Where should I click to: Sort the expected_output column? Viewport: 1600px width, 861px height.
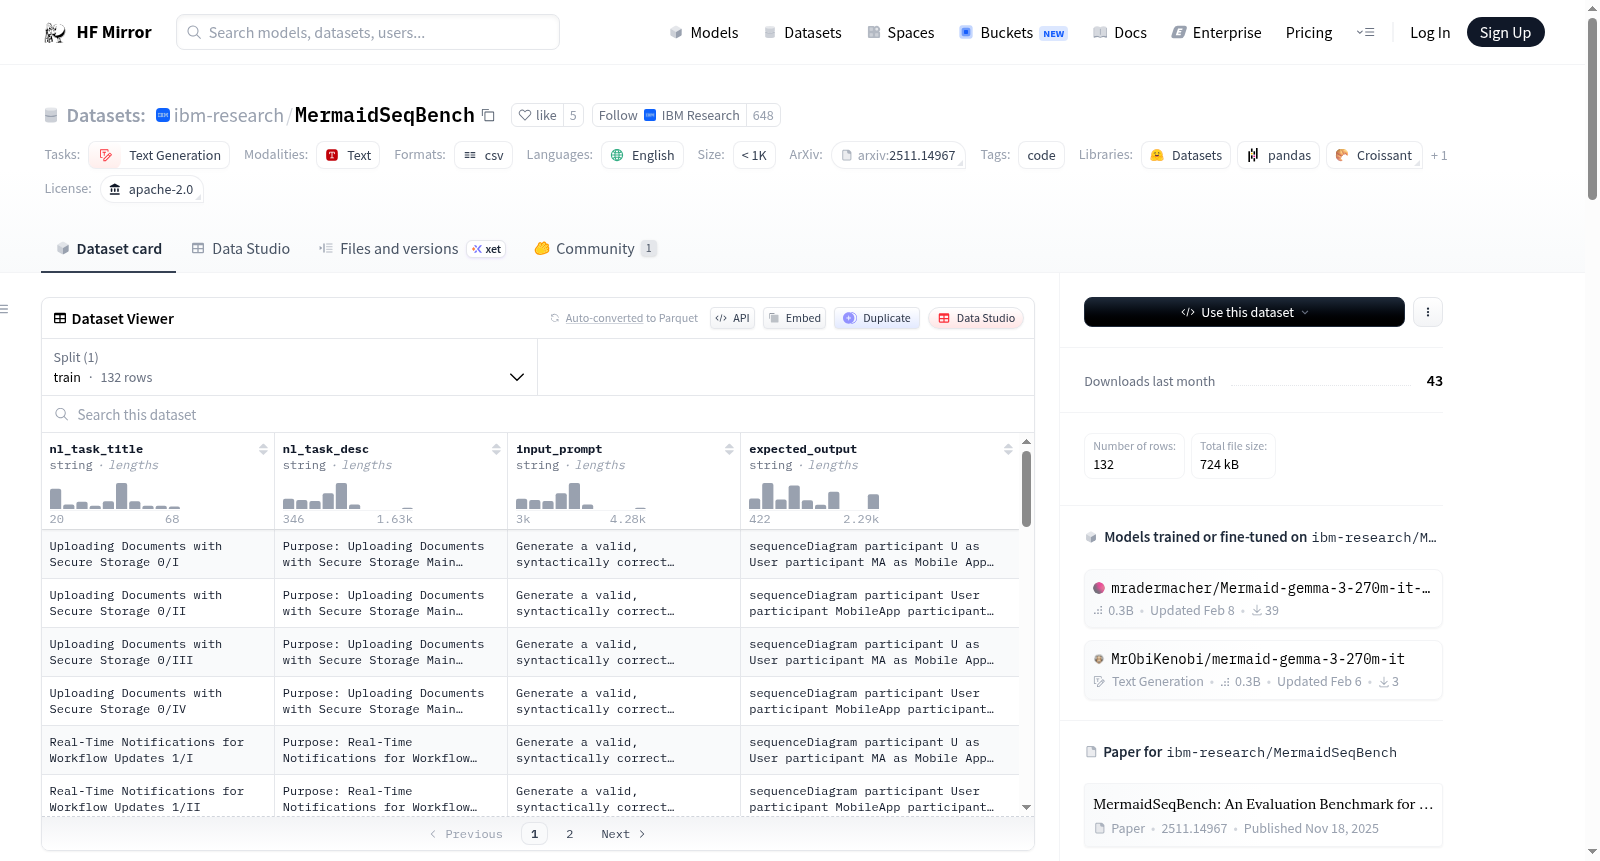click(x=1008, y=450)
